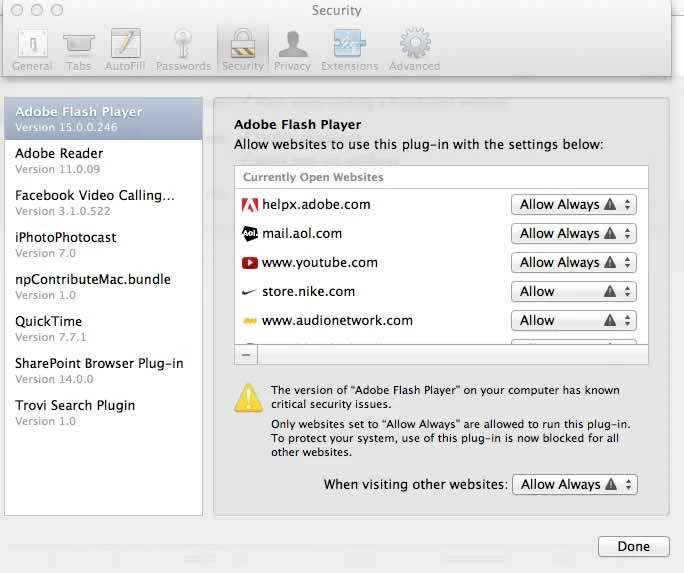Click the yellow warning triangle icon
The height and width of the screenshot is (573, 684).
(248, 398)
